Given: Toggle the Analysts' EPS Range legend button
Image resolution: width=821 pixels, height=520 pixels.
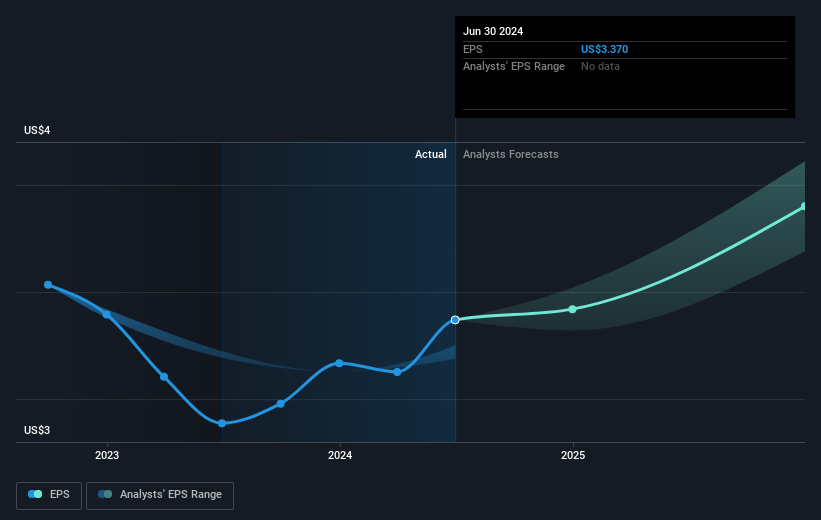Looking at the screenshot, I should coord(160,495).
